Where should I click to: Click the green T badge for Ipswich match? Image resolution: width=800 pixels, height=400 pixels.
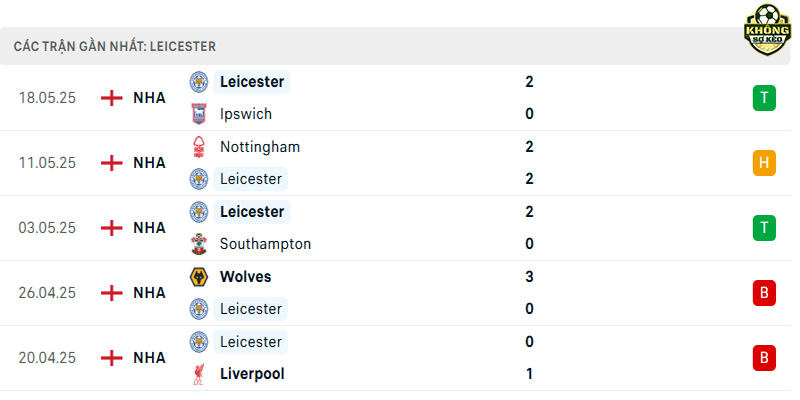pyautogui.click(x=764, y=98)
